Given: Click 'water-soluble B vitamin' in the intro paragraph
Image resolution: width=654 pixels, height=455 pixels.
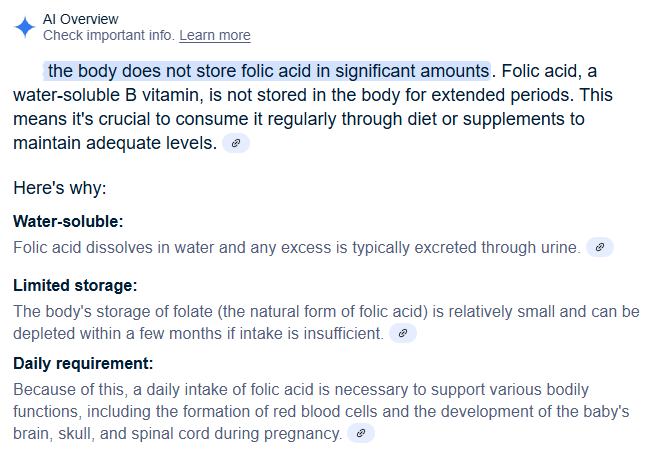Looking at the screenshot, I should pyautogui.click(x=108, y=95).
